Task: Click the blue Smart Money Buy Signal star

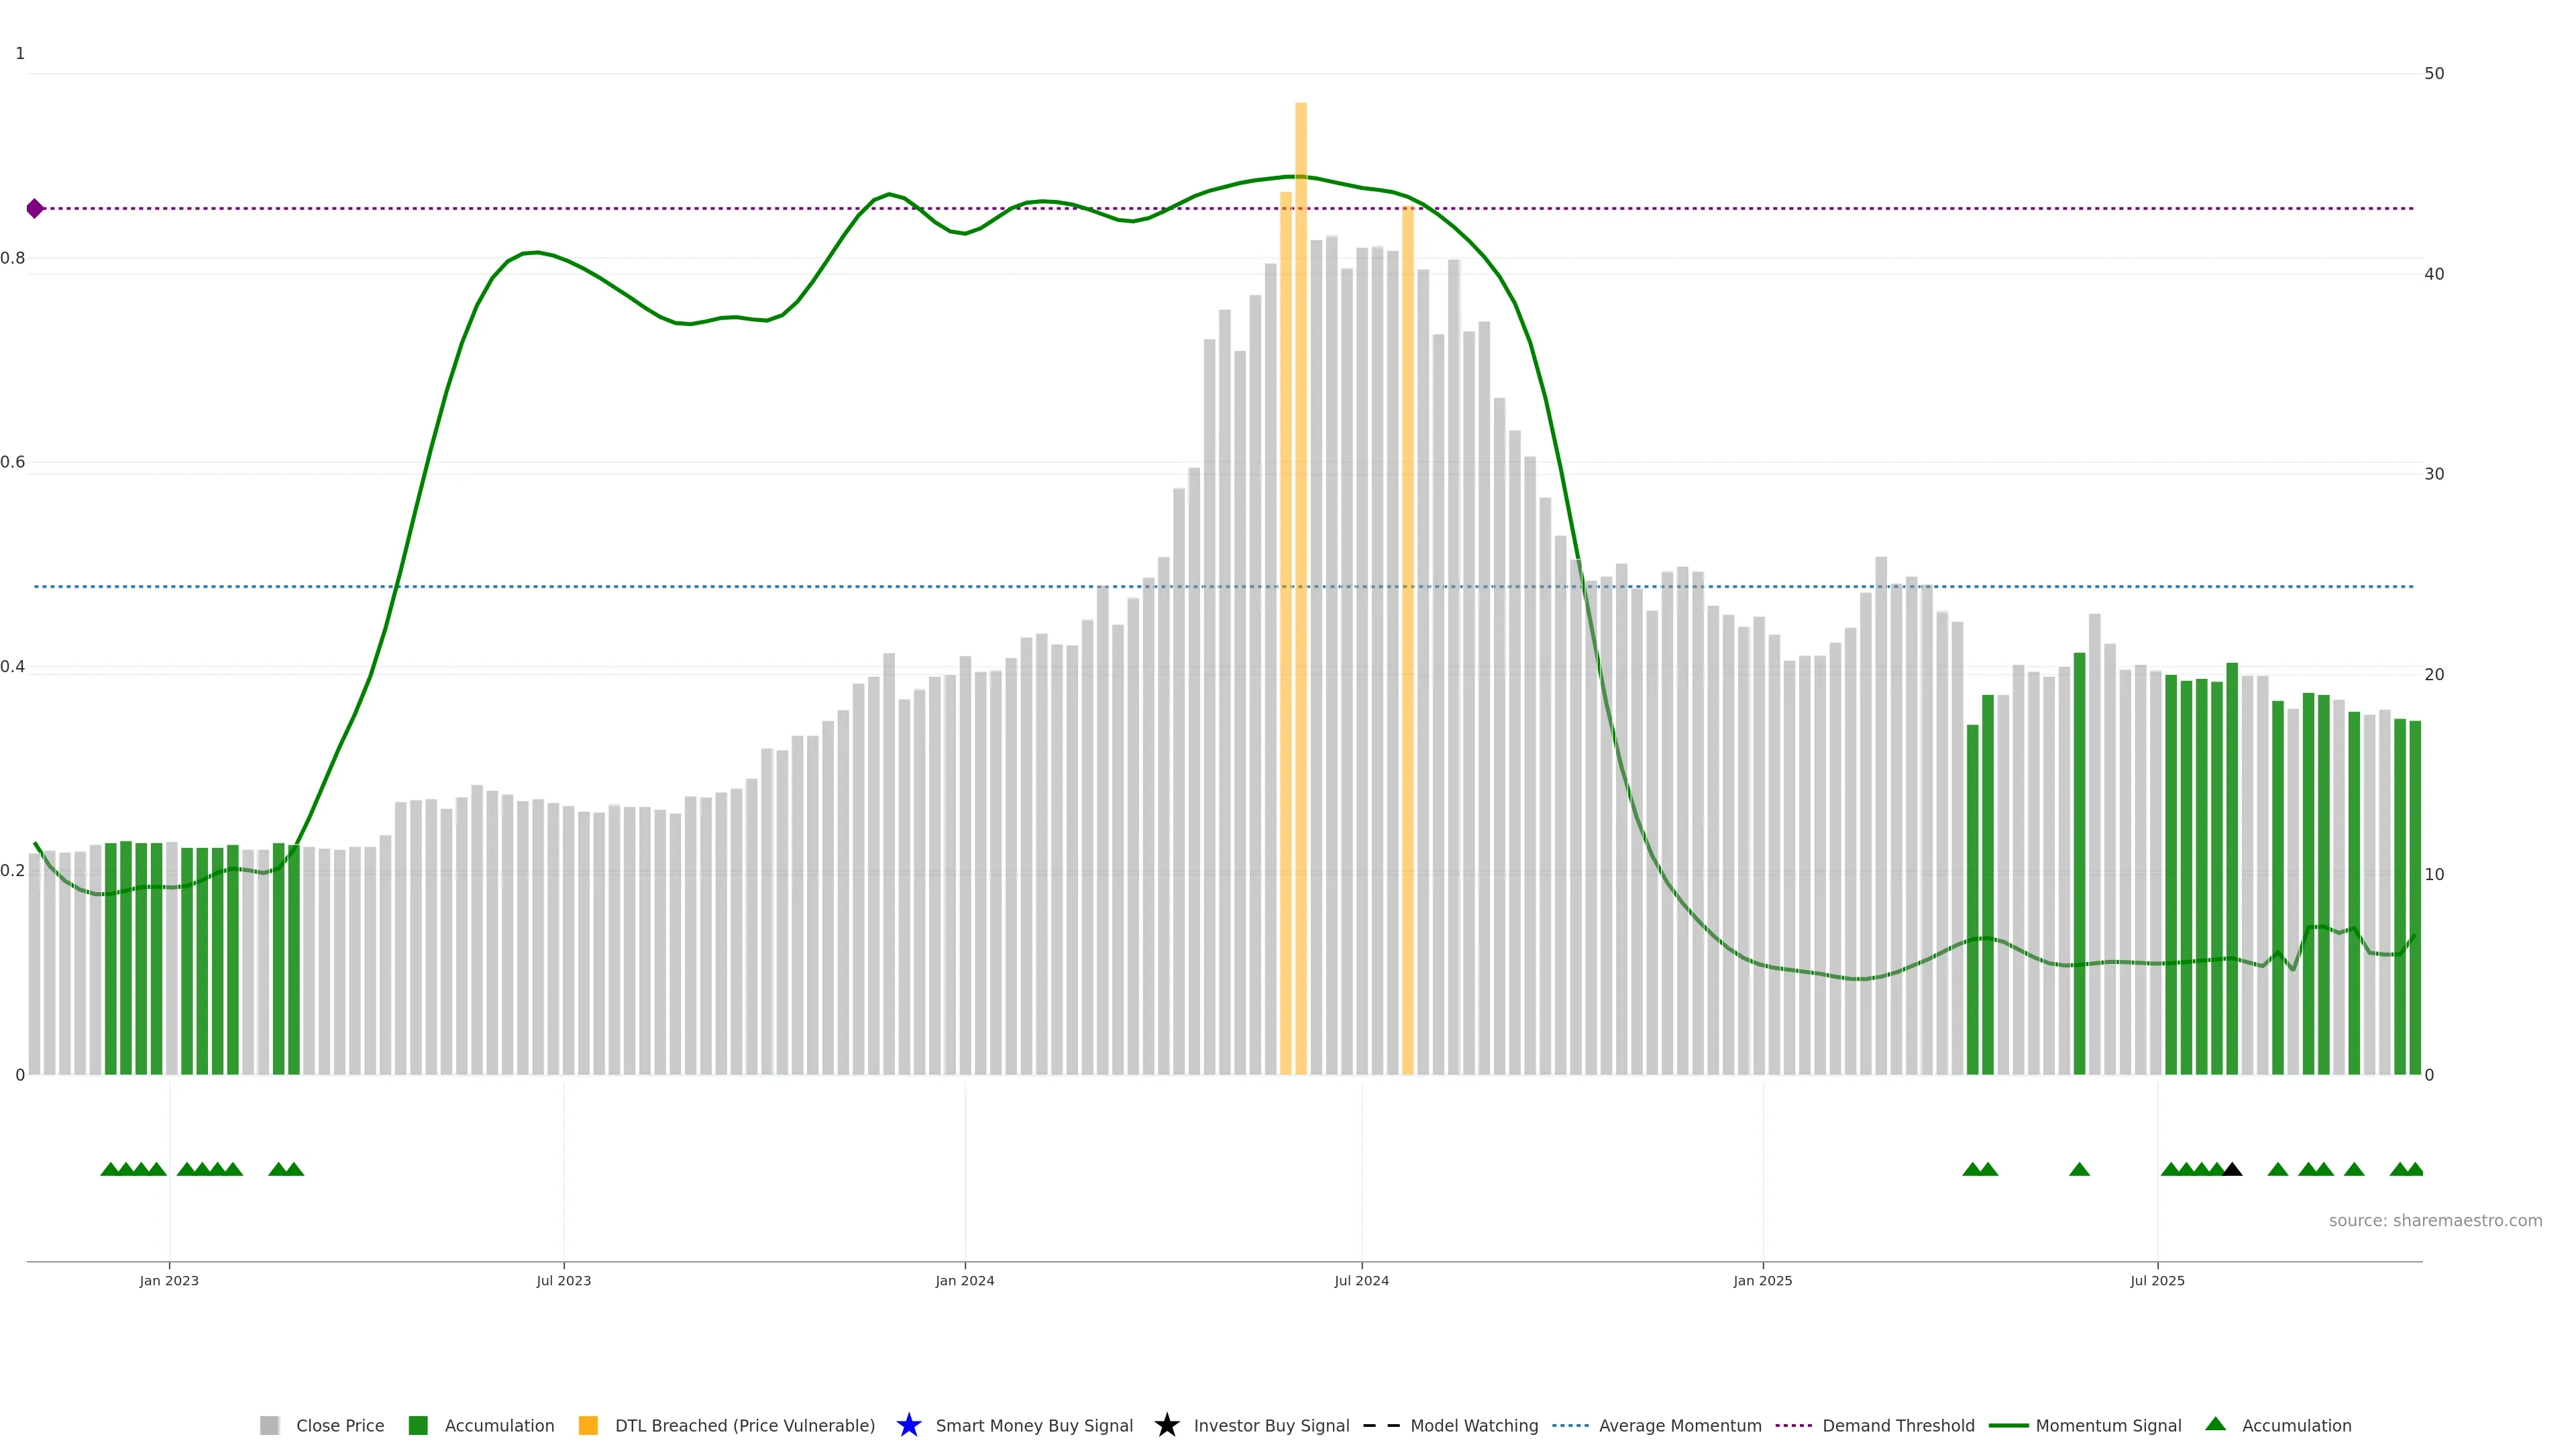Action: (908, 1425)
